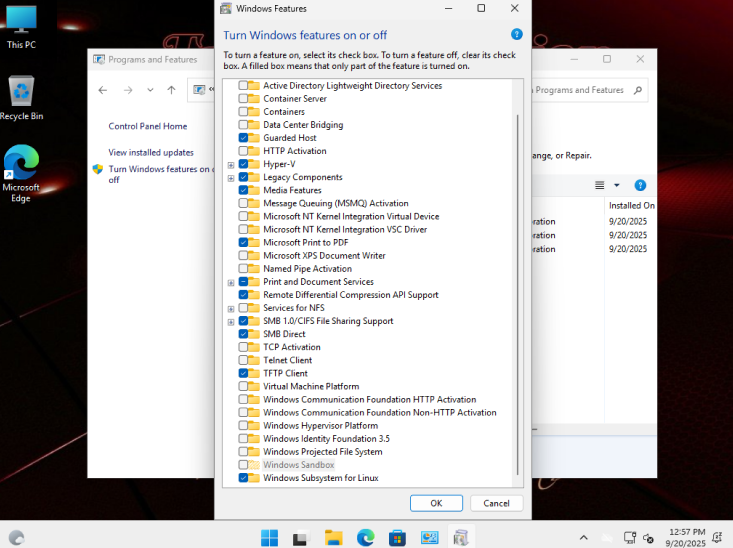
Task: Open help in Programs and Features window
Action: [640, 185]
